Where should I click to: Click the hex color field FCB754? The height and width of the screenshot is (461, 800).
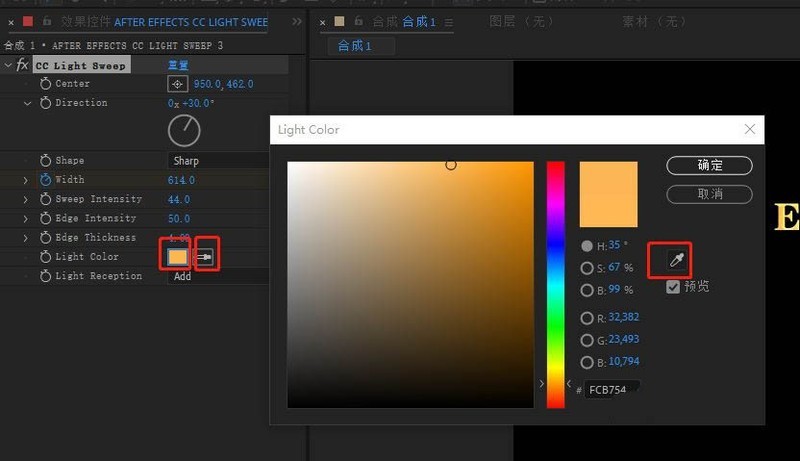pos(610,389)
